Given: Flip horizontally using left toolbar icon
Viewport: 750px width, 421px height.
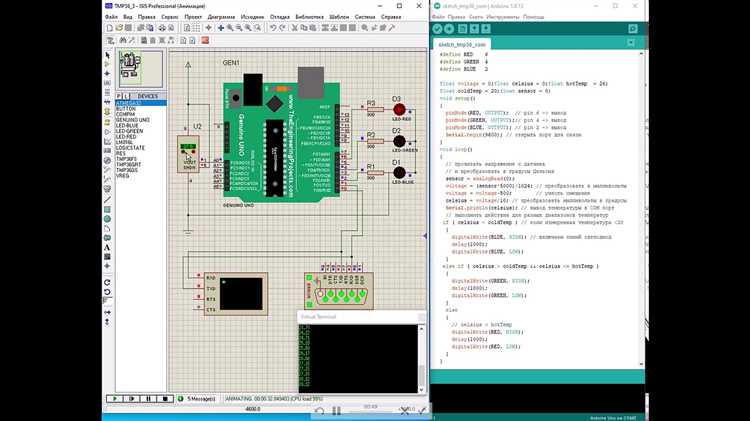Looking at the screenshot, I should [x=107, y=312].
